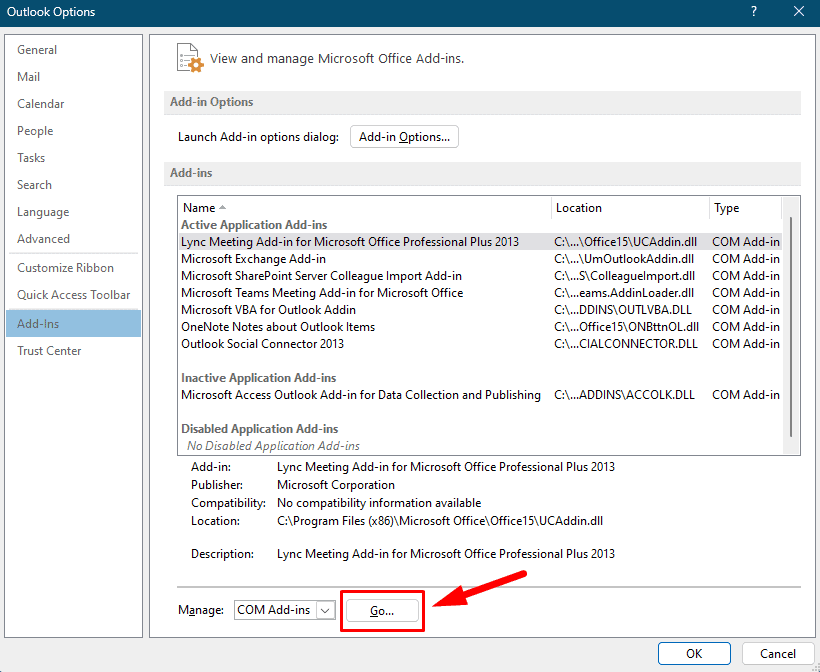Switch to the Trust Center section

(47, 350)
